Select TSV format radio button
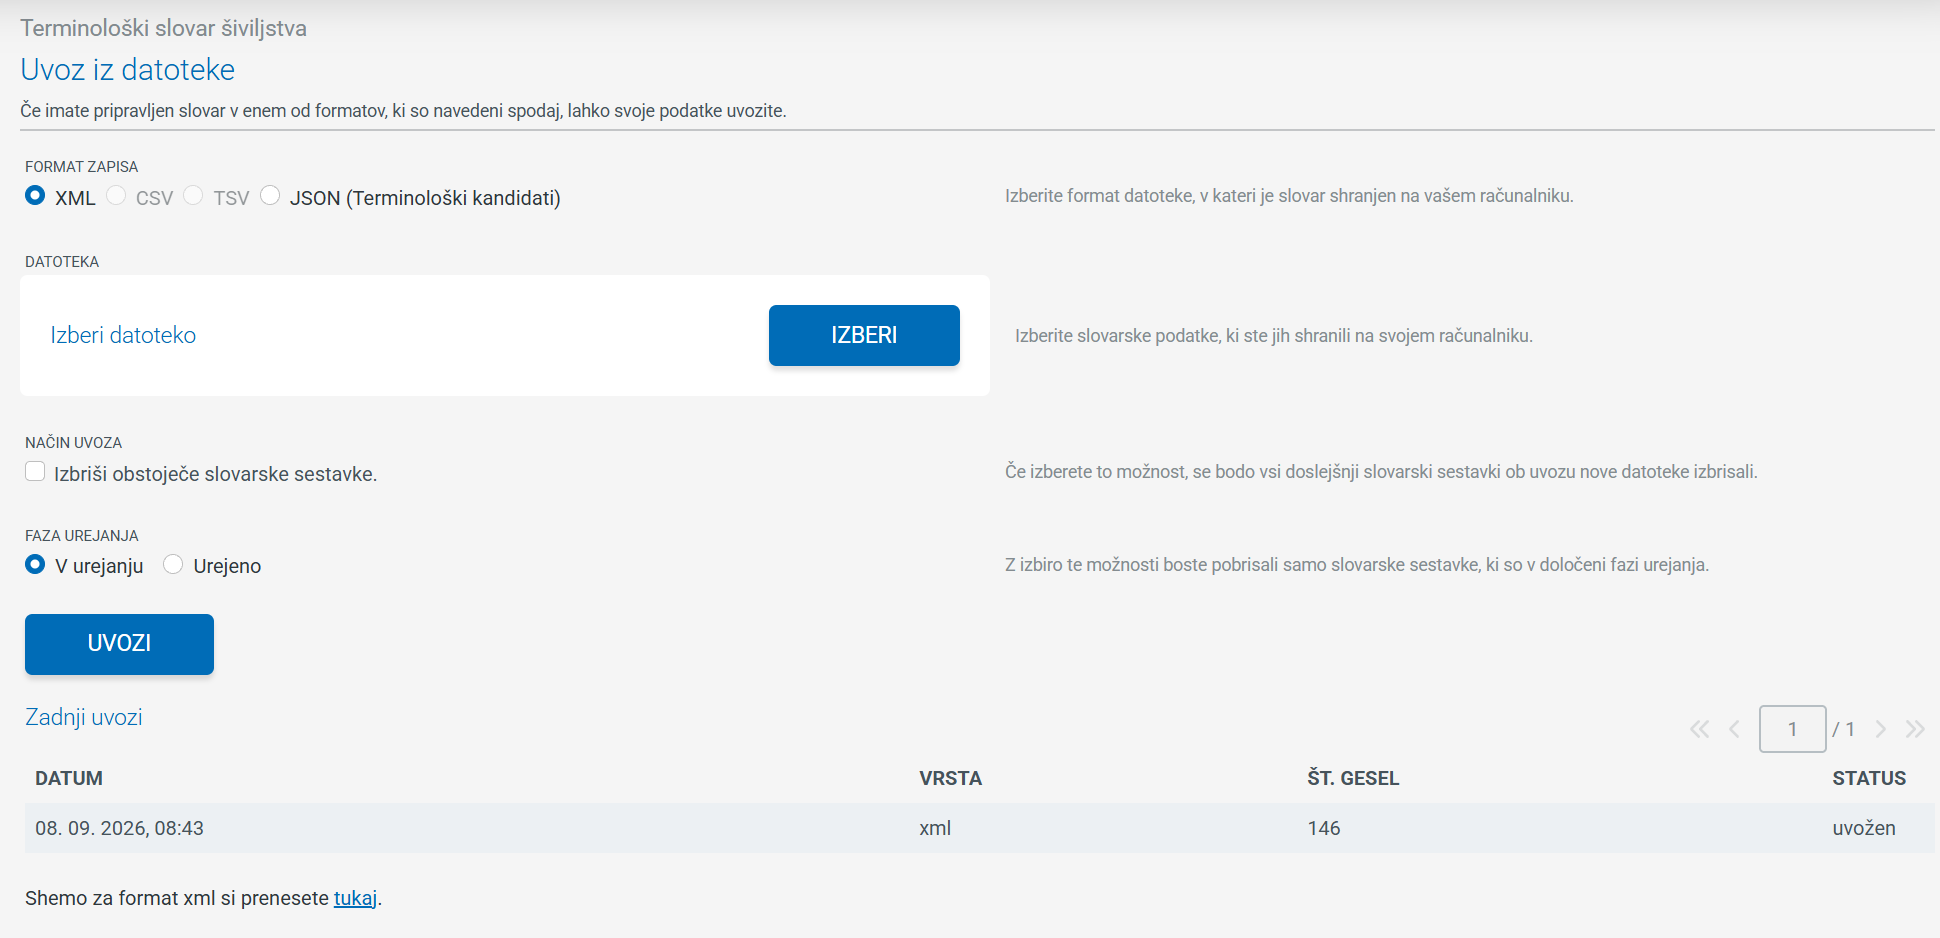Screen dimensions: 1940x938 (x=193, y=196)
